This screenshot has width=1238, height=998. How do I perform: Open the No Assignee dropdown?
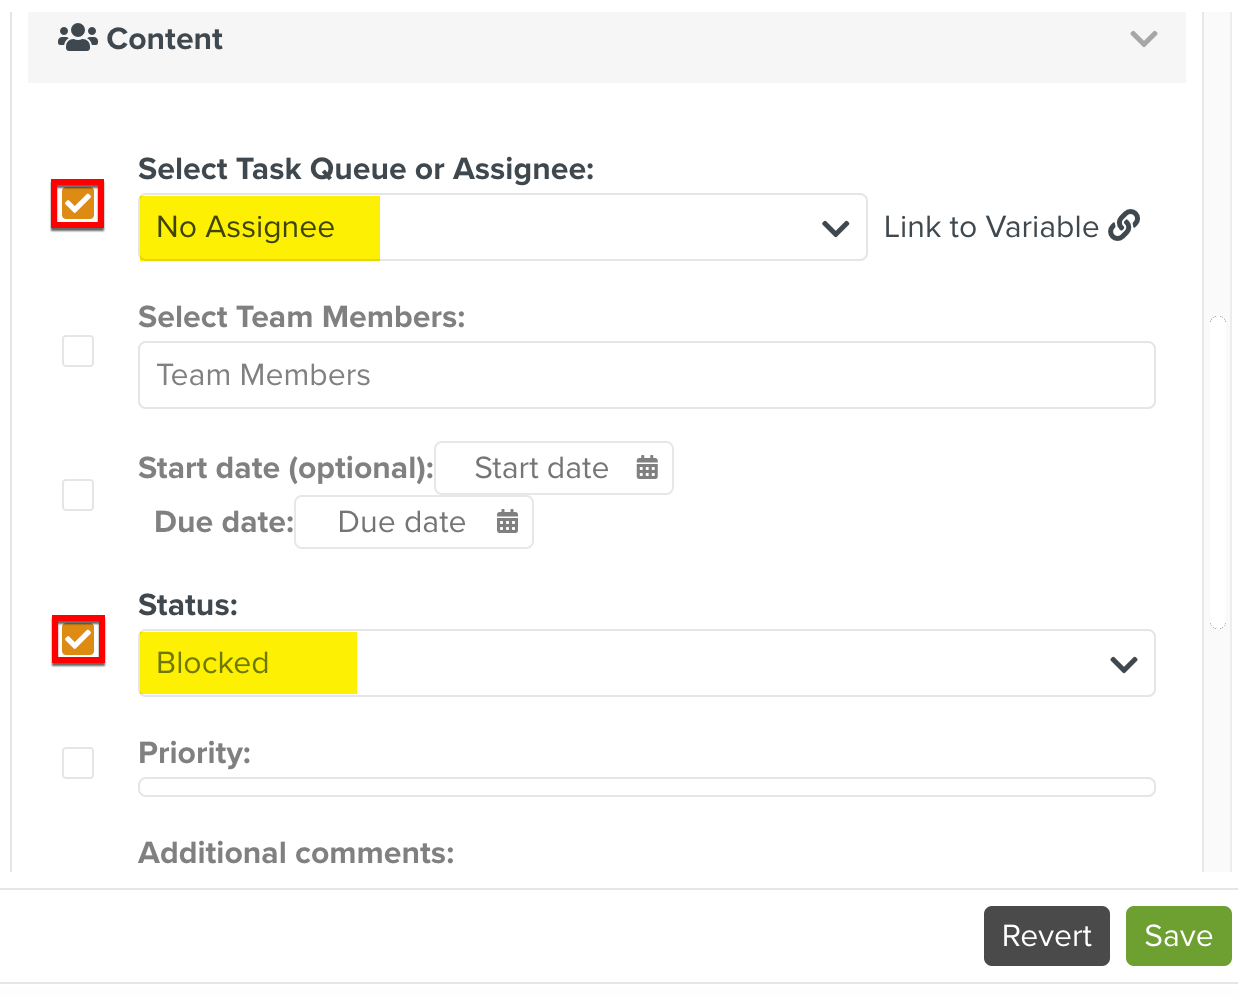(x=502, y=227)
